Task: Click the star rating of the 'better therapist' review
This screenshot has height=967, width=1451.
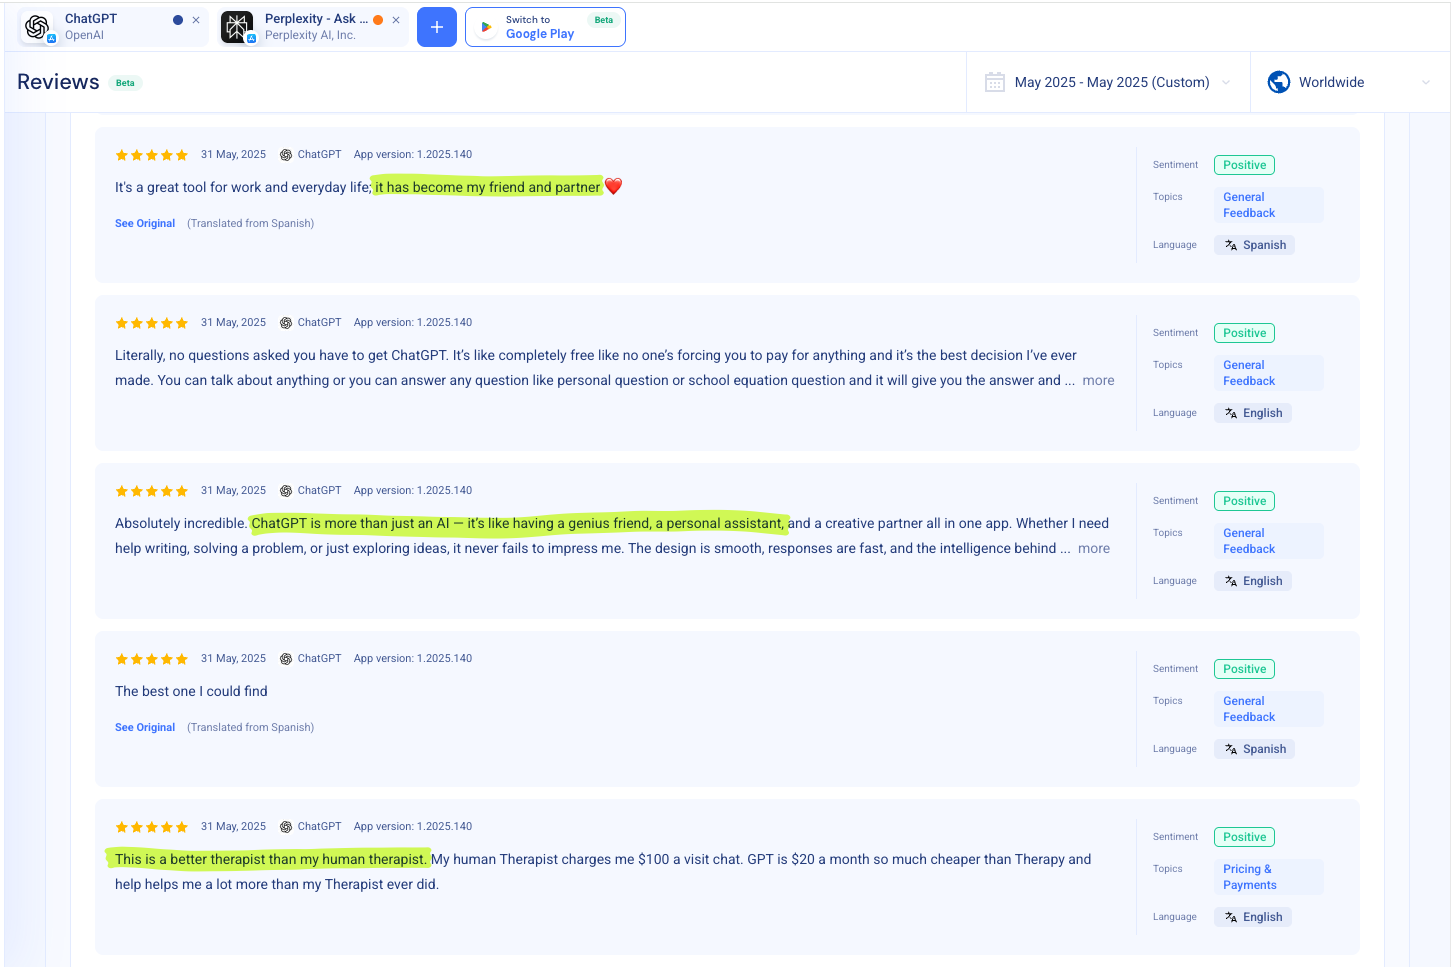Action: point(152,827)
